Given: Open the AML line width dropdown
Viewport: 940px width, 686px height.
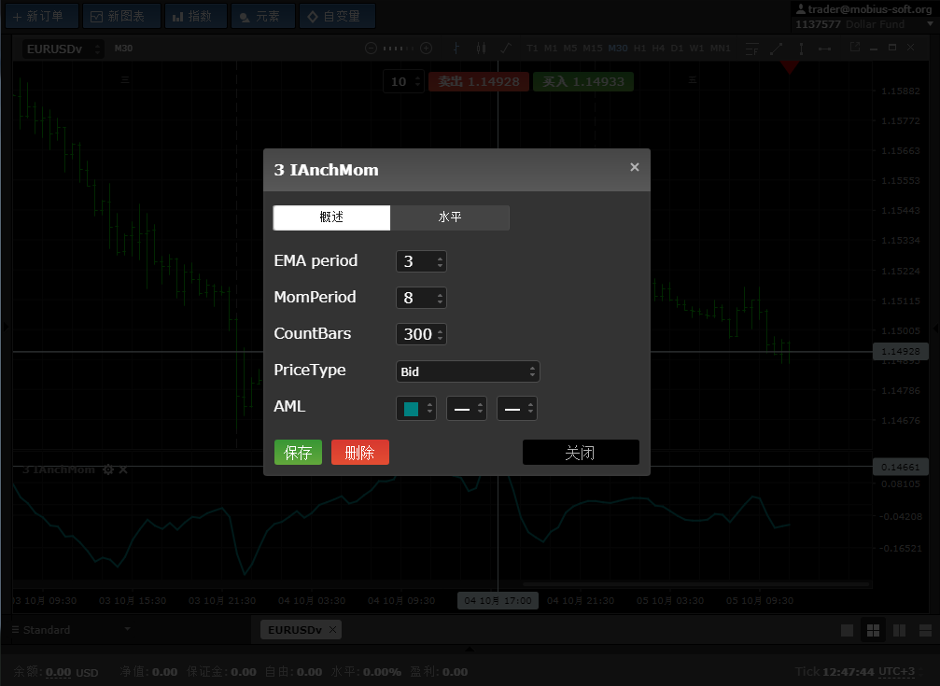Looking at the screenshot, I should coord(517,408).
